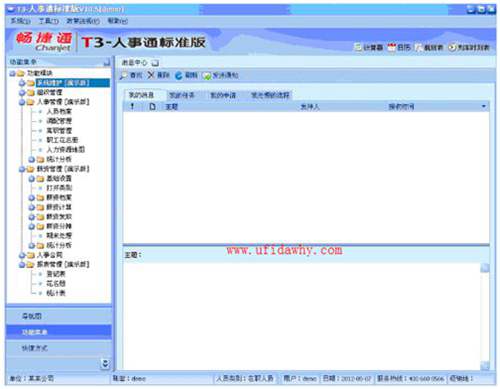This screenshot has width=500, height=389.
Task: Open the 工具 menu
Action: (48, 21)
